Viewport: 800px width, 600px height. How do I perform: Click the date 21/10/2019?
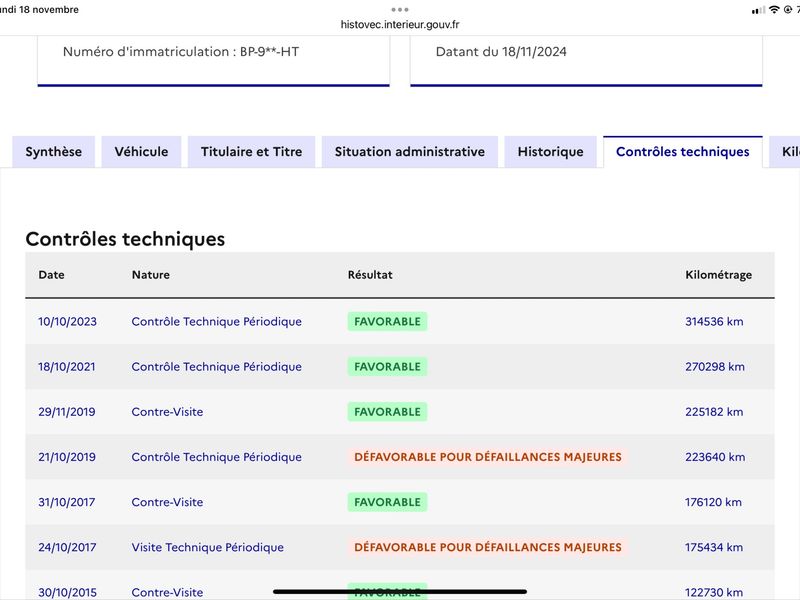[x=67, y=457]
